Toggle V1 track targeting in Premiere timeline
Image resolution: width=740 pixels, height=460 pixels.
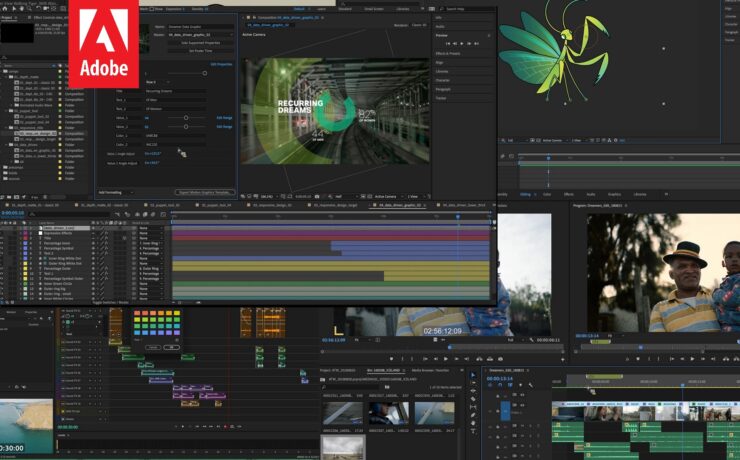pyautogui.click(x=505, y=411)
